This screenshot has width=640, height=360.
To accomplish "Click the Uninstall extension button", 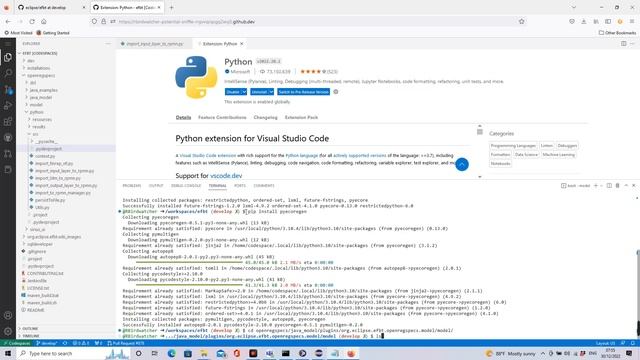I will click(259, 92).
